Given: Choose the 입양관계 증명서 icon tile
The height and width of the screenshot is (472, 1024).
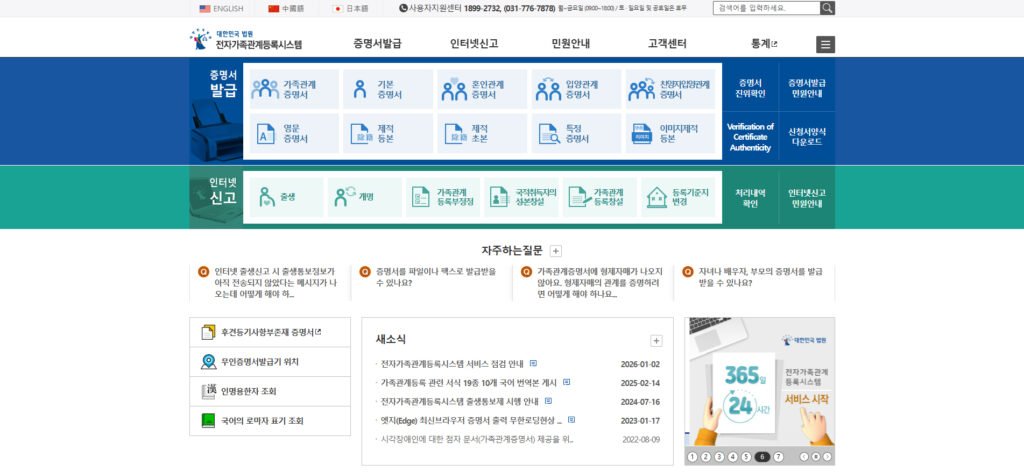Looking at the screenshot, I should coord(576,89).
